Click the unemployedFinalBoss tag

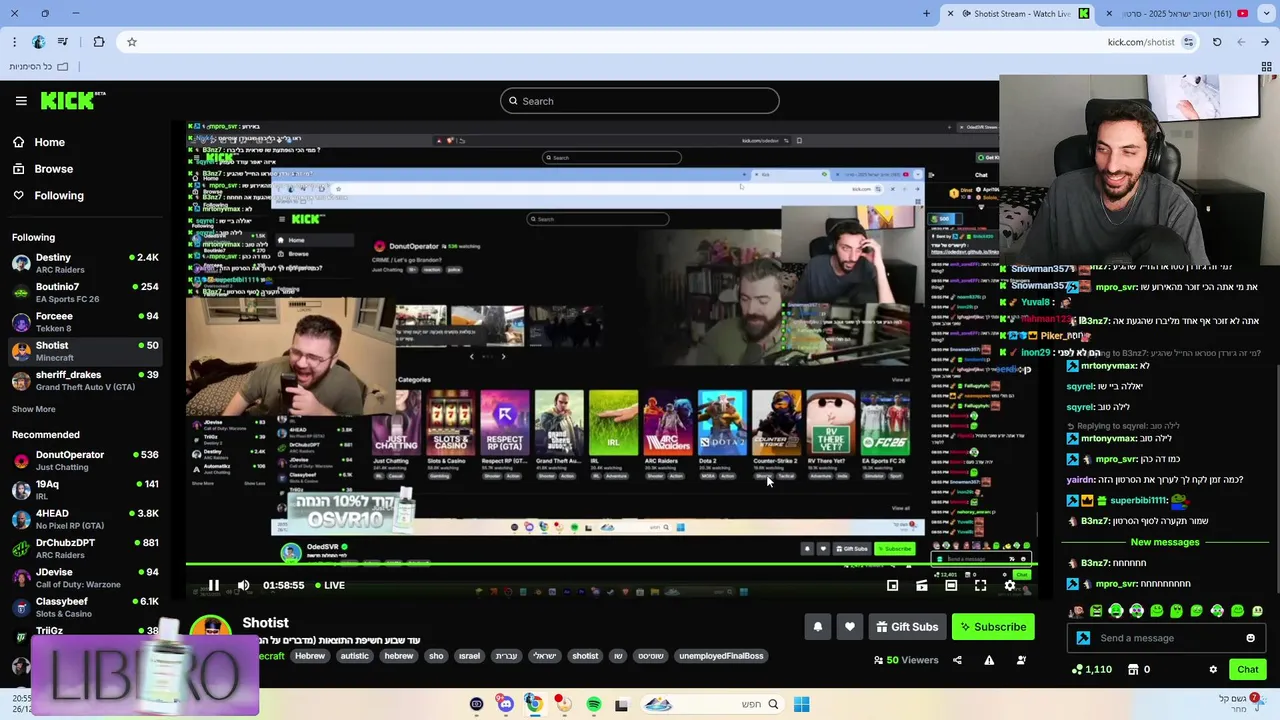720,656
